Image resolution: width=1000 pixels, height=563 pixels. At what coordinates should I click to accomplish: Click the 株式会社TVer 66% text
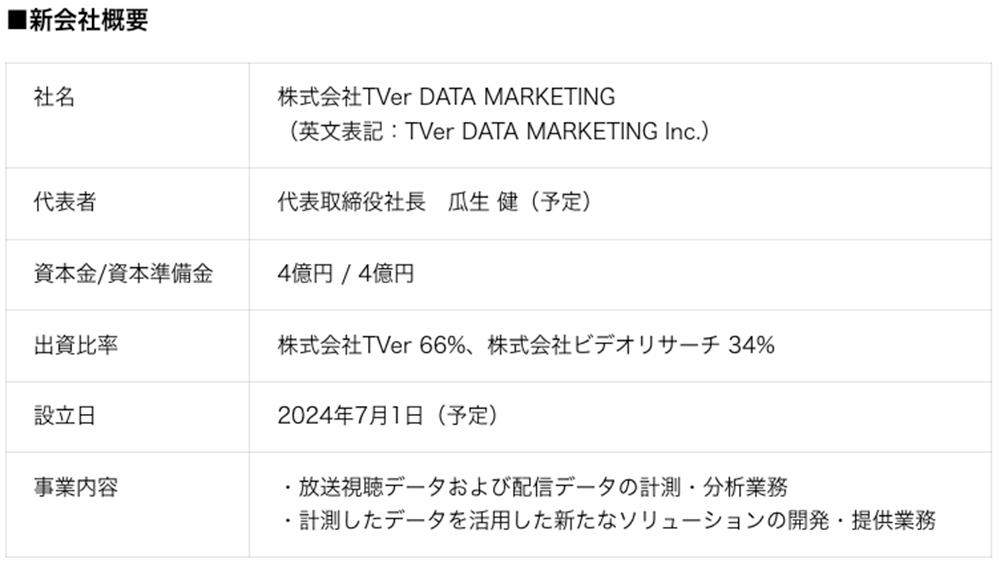click(x=372, y=346)
